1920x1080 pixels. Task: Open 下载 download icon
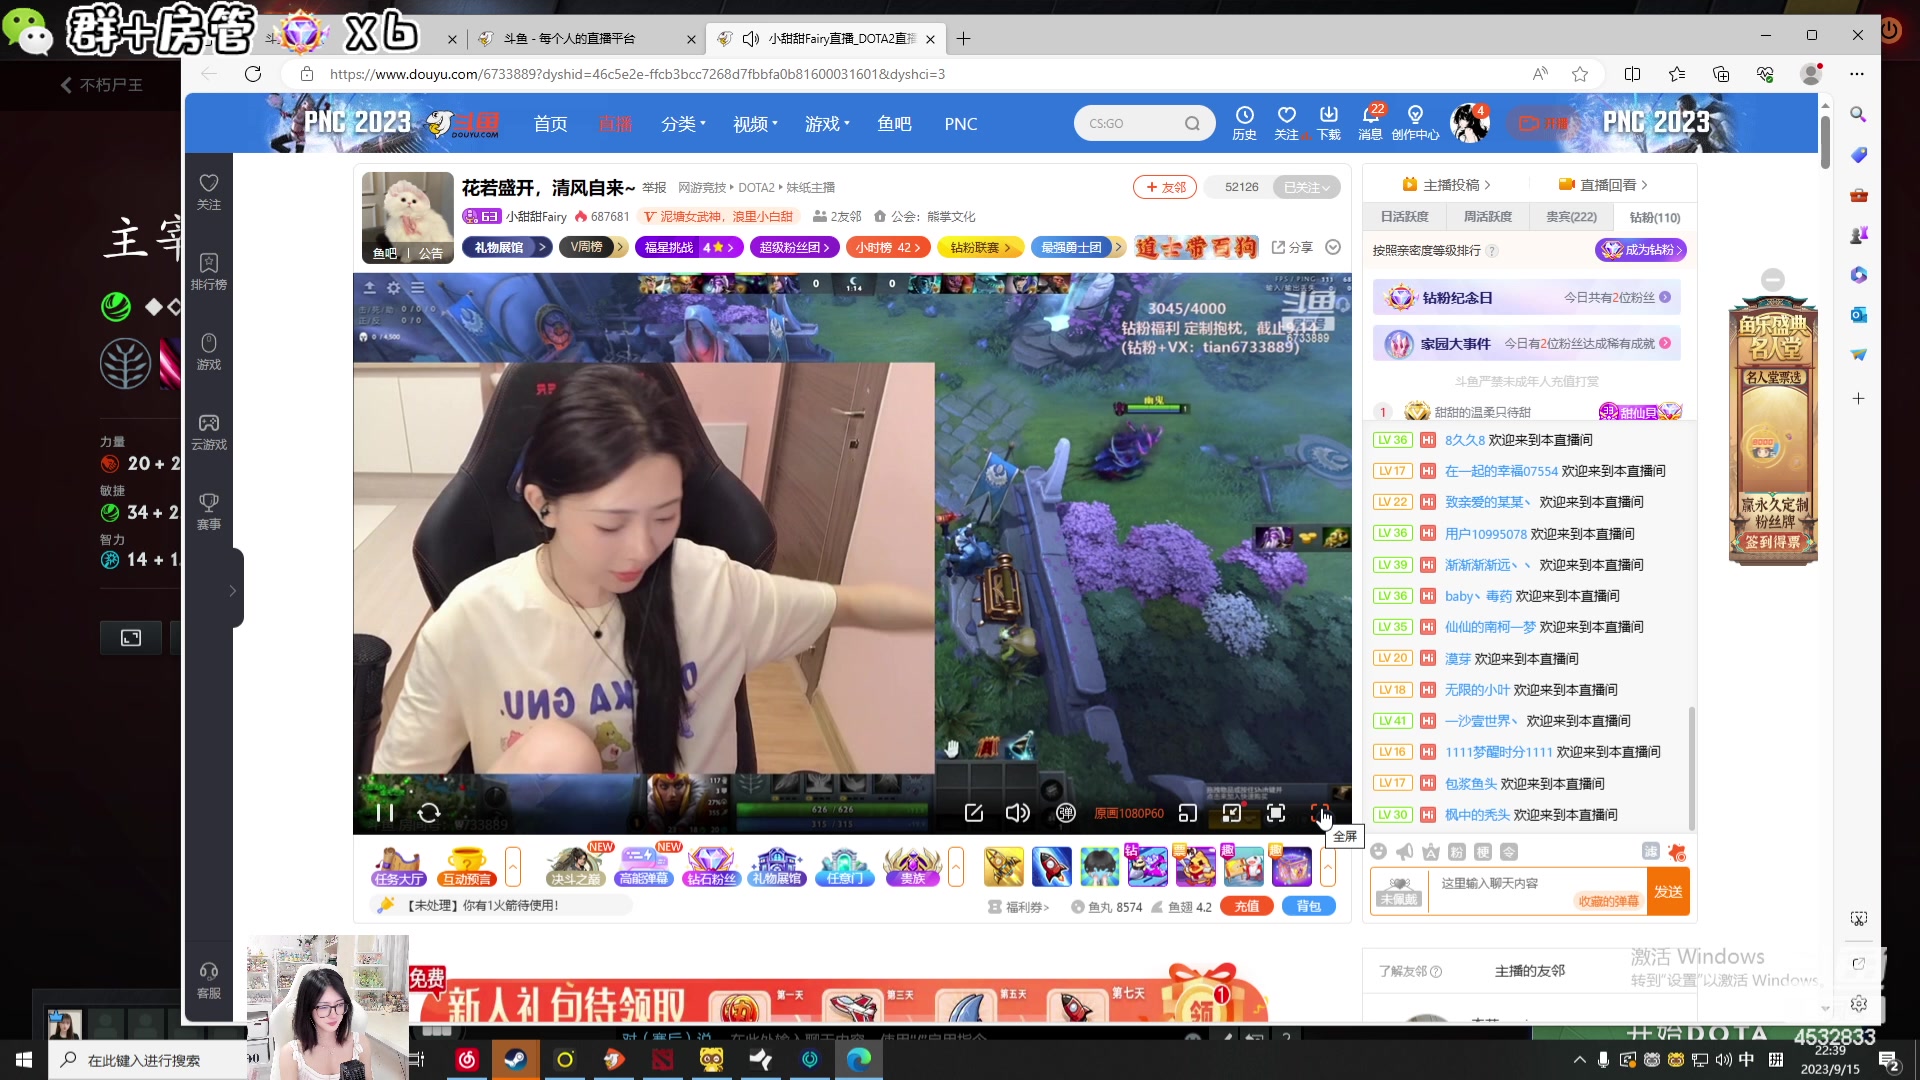pos(1329,123)
